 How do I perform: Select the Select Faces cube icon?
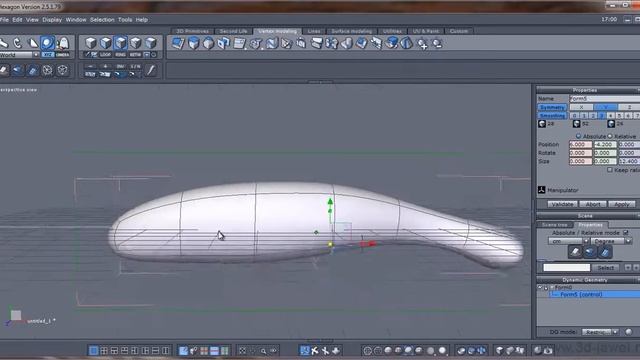point(106,42)
